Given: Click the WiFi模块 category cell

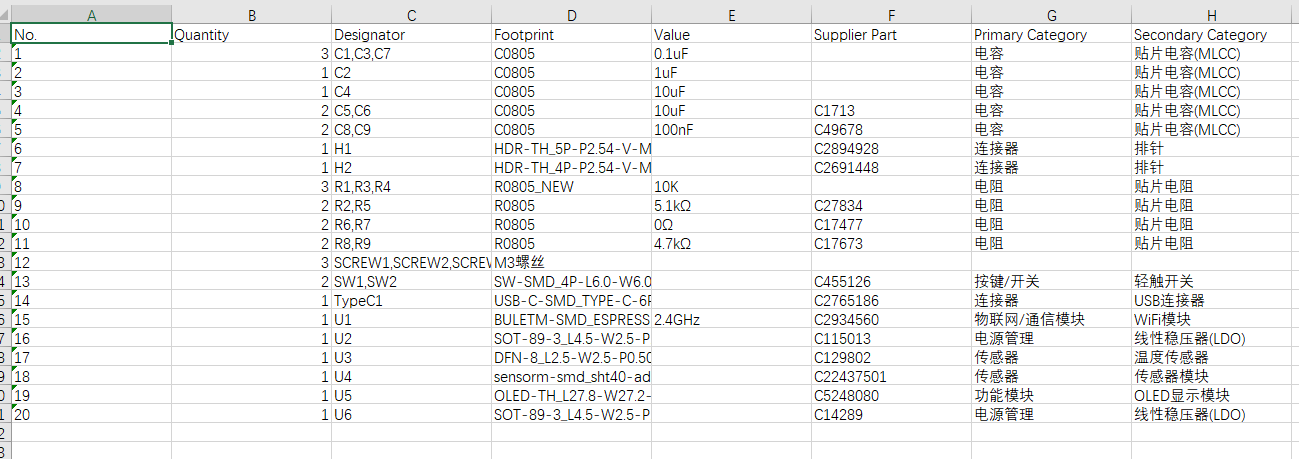Looking at the screenshot, I should point(1211,320).
